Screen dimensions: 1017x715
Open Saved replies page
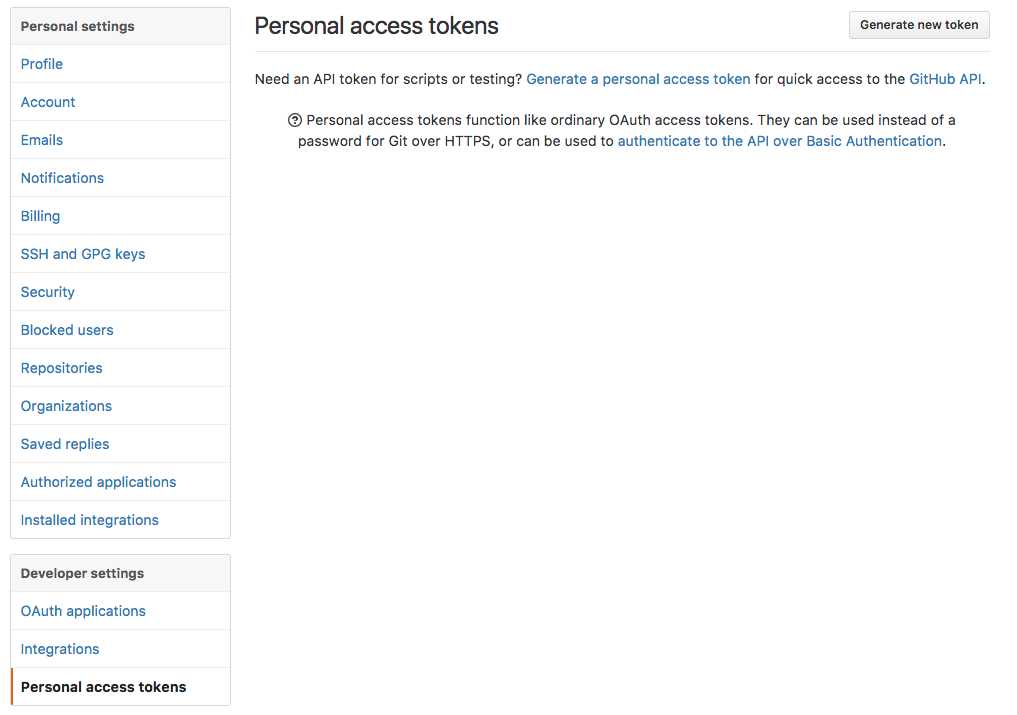[120, 444]
